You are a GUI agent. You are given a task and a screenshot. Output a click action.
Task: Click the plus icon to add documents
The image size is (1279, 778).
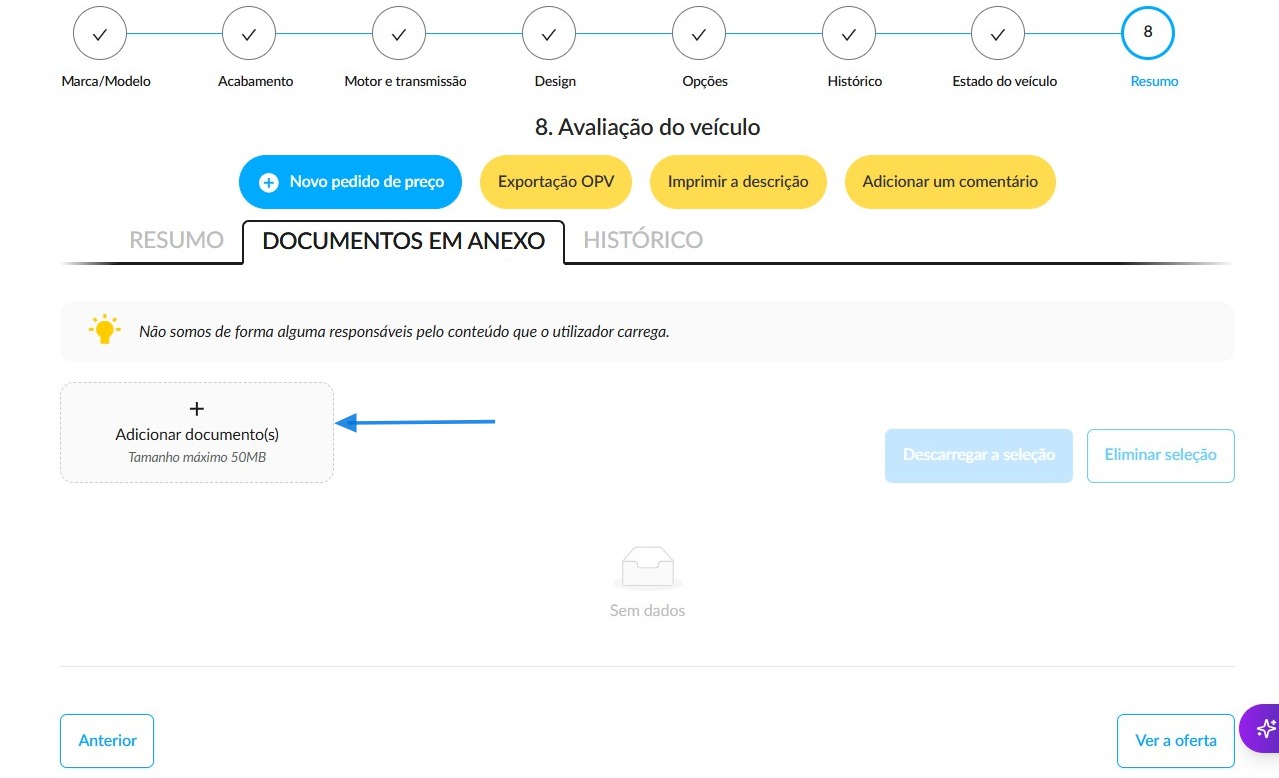(x=197, y=408)
